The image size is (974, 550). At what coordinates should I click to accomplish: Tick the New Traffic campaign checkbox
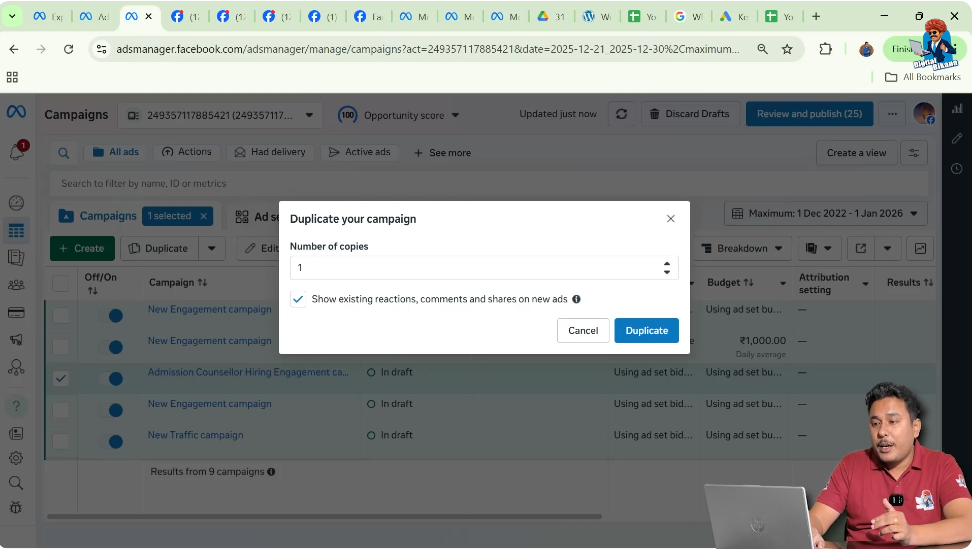[60, 441]
